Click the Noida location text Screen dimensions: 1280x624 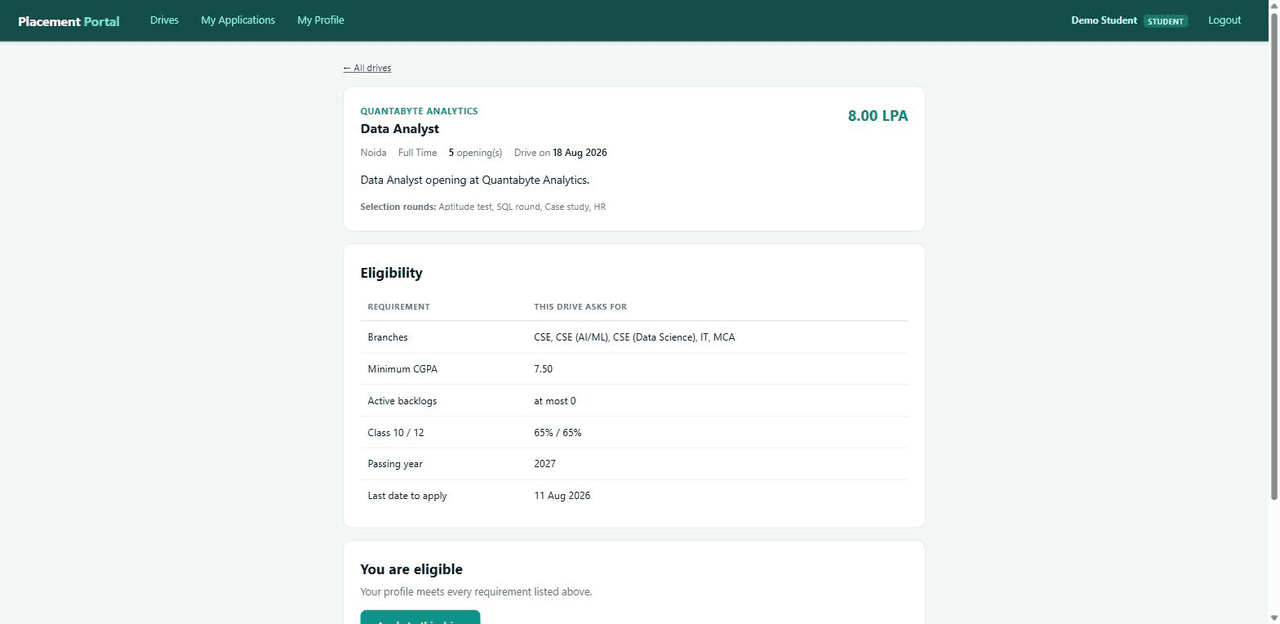click(x=373, y=153)
